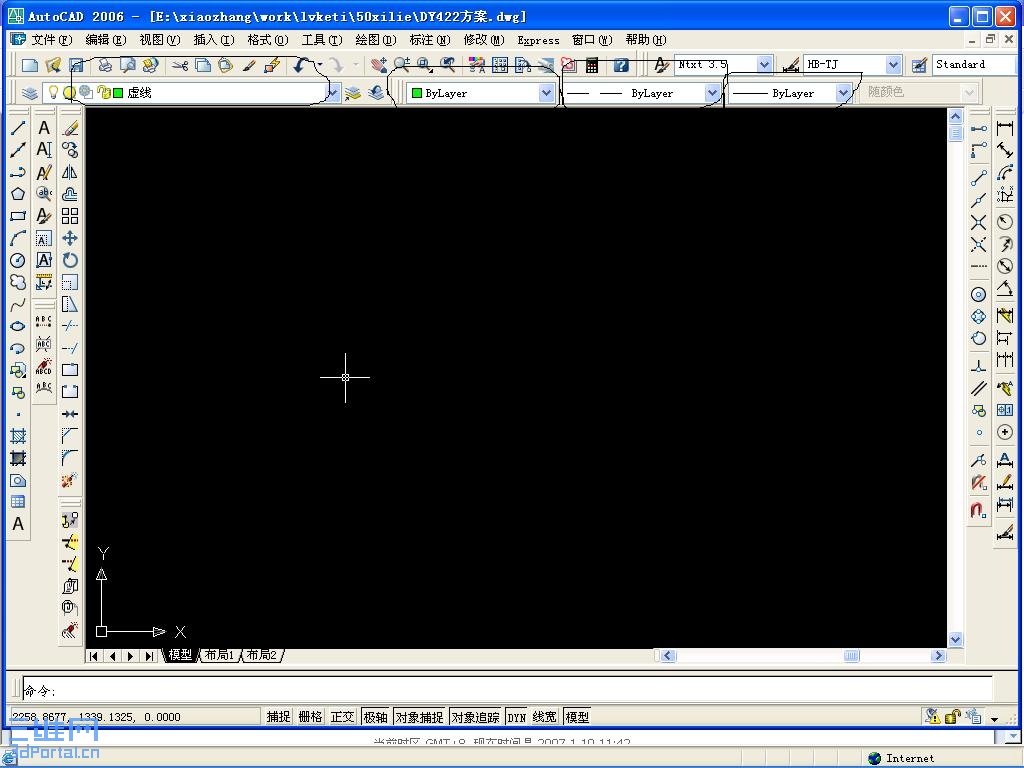Image resolution: width=1024 pixels, height=768 pixels.
Task: Select the Rotate modify tool
Action: click(70, 261)
